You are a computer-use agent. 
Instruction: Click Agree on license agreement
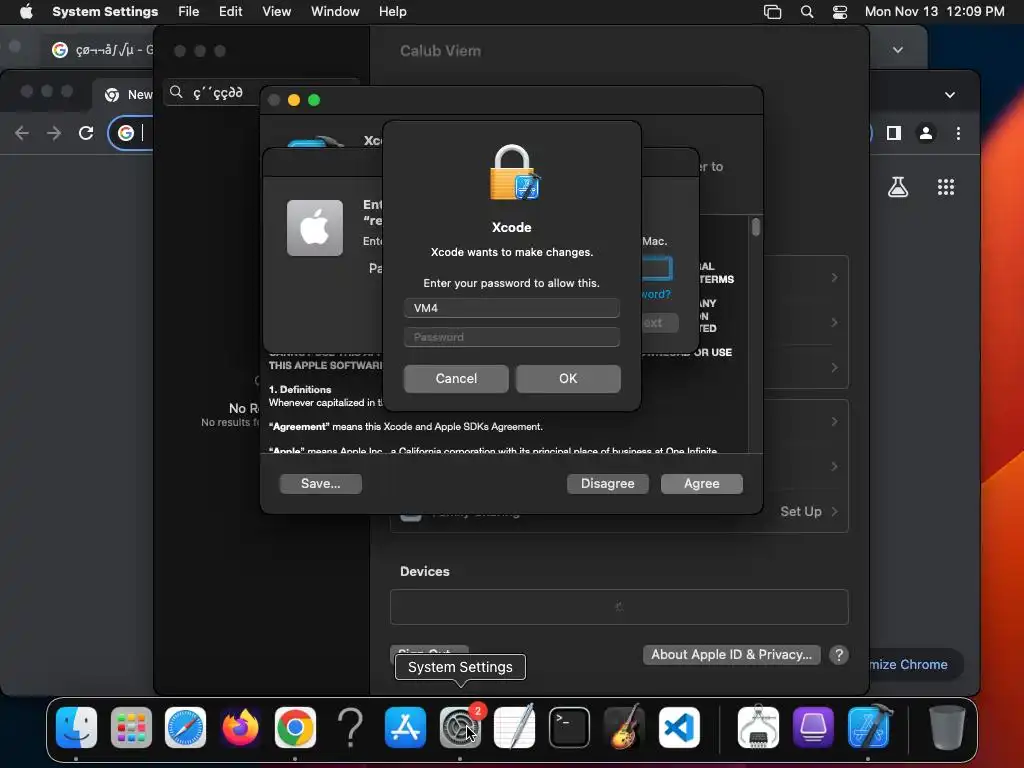(x=701, y=484)
